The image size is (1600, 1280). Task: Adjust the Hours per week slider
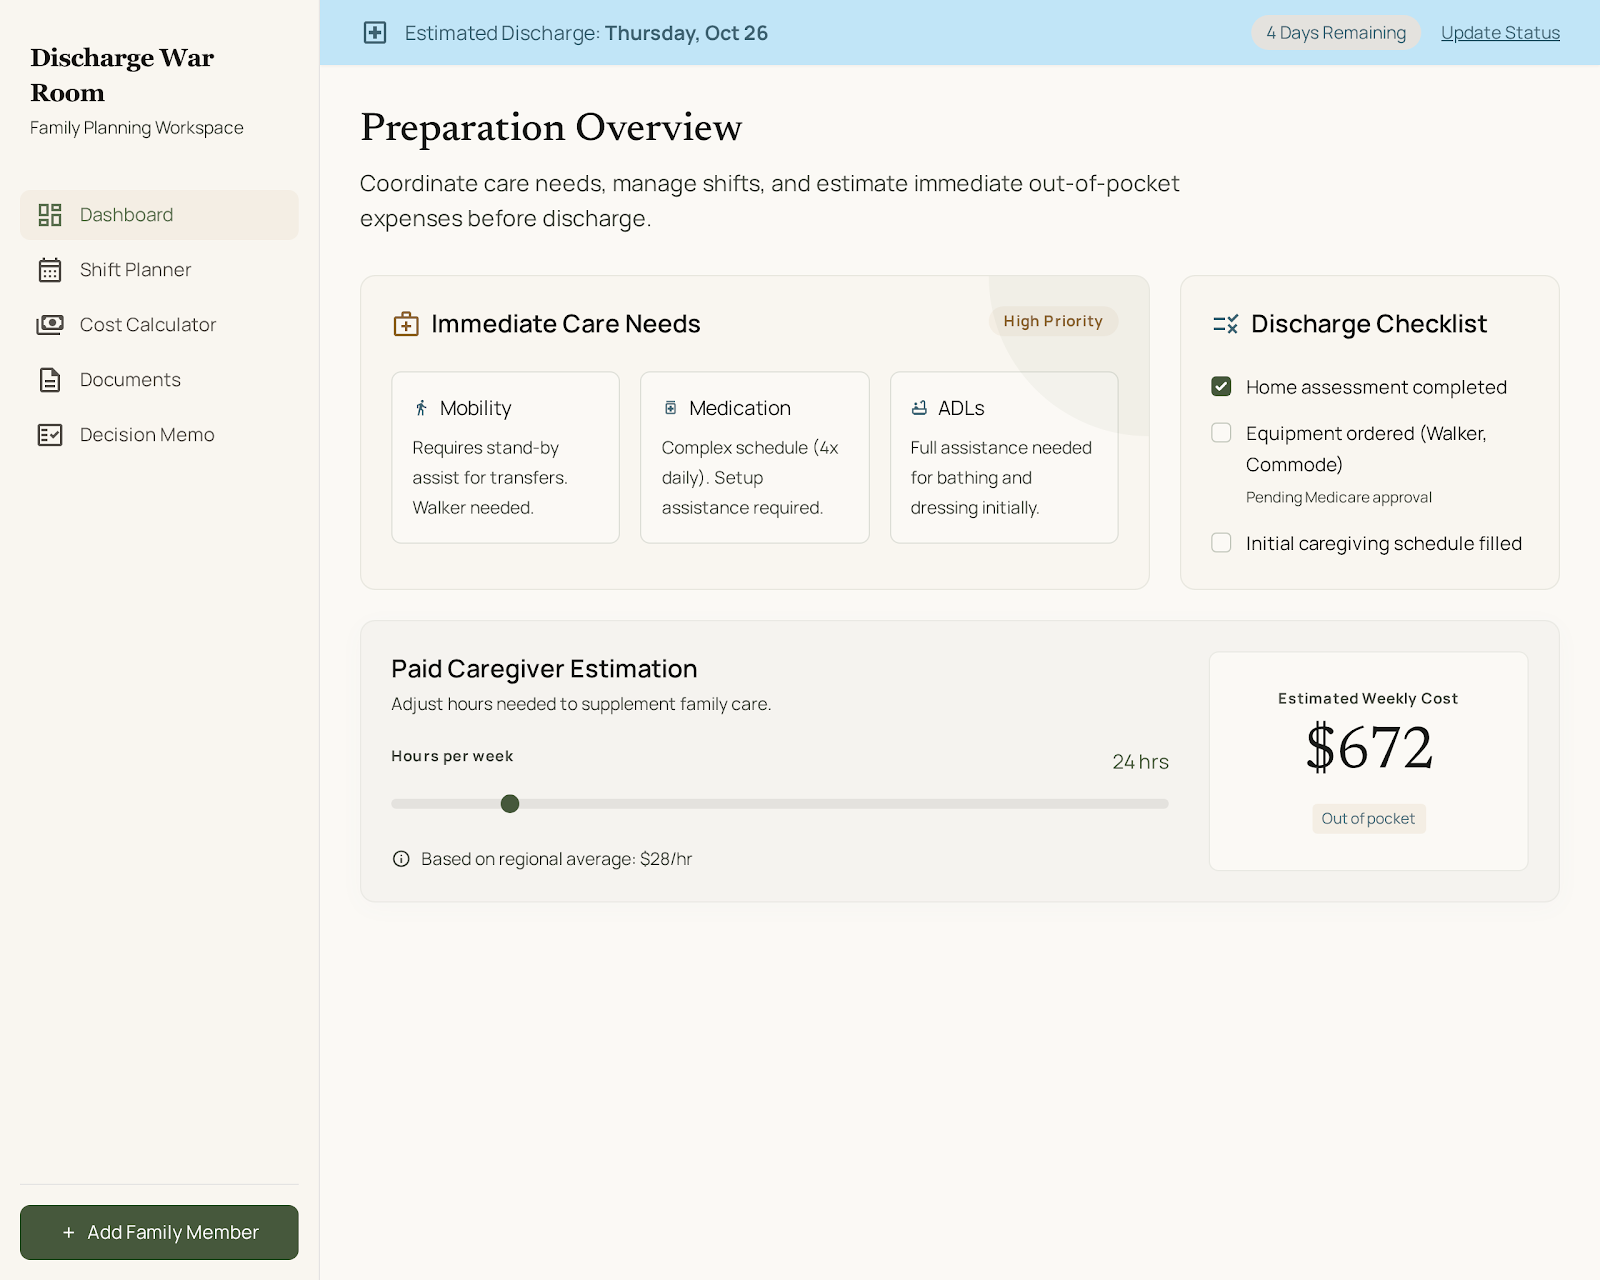511,803
